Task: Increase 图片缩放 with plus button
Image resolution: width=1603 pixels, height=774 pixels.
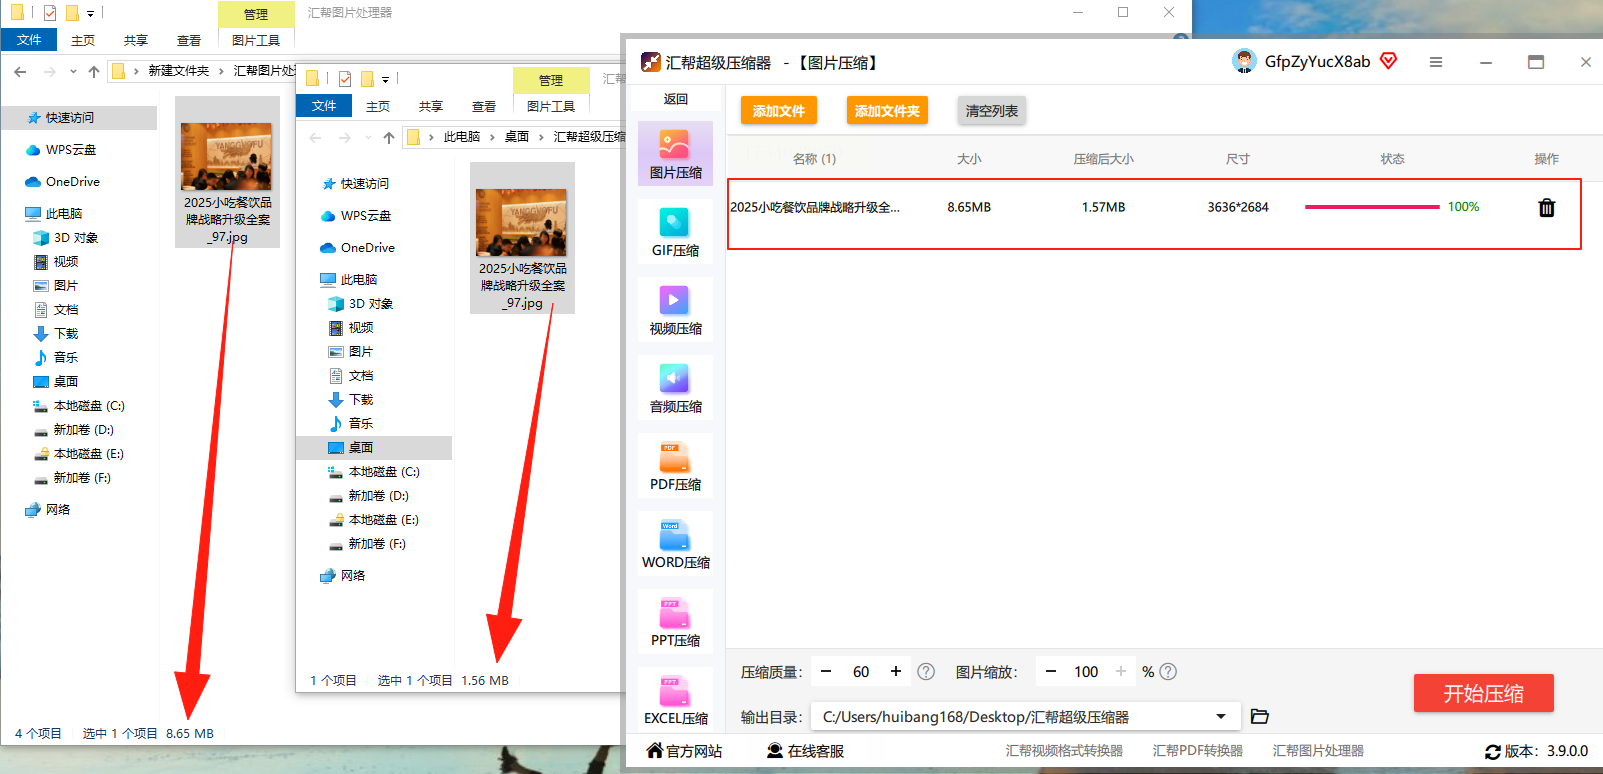Action: click(x=1121, y=671)
